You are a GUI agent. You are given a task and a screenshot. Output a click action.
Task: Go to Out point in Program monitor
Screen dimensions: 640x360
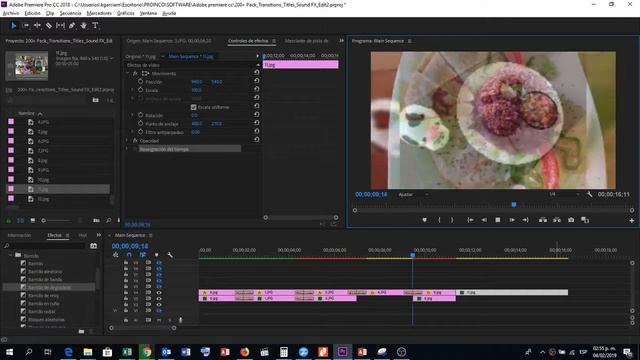tap(525, 220)
